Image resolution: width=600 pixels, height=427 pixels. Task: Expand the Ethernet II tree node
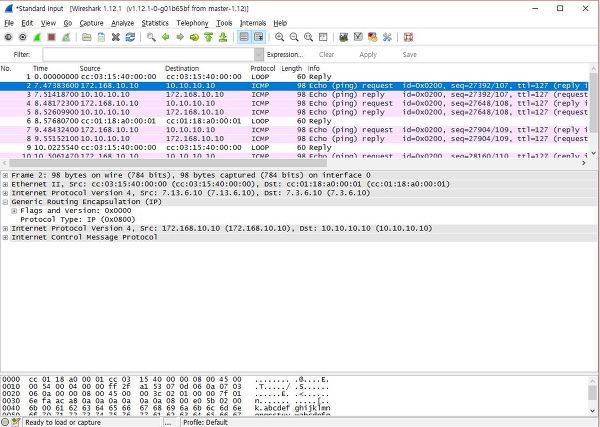point(5,184)
